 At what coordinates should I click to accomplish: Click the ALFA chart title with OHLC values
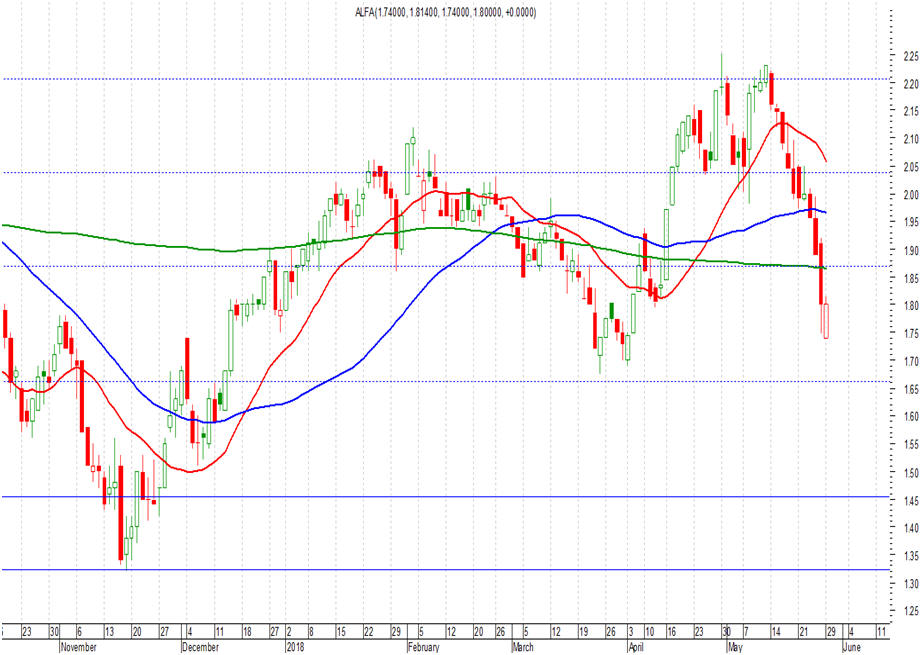point(445,12)
